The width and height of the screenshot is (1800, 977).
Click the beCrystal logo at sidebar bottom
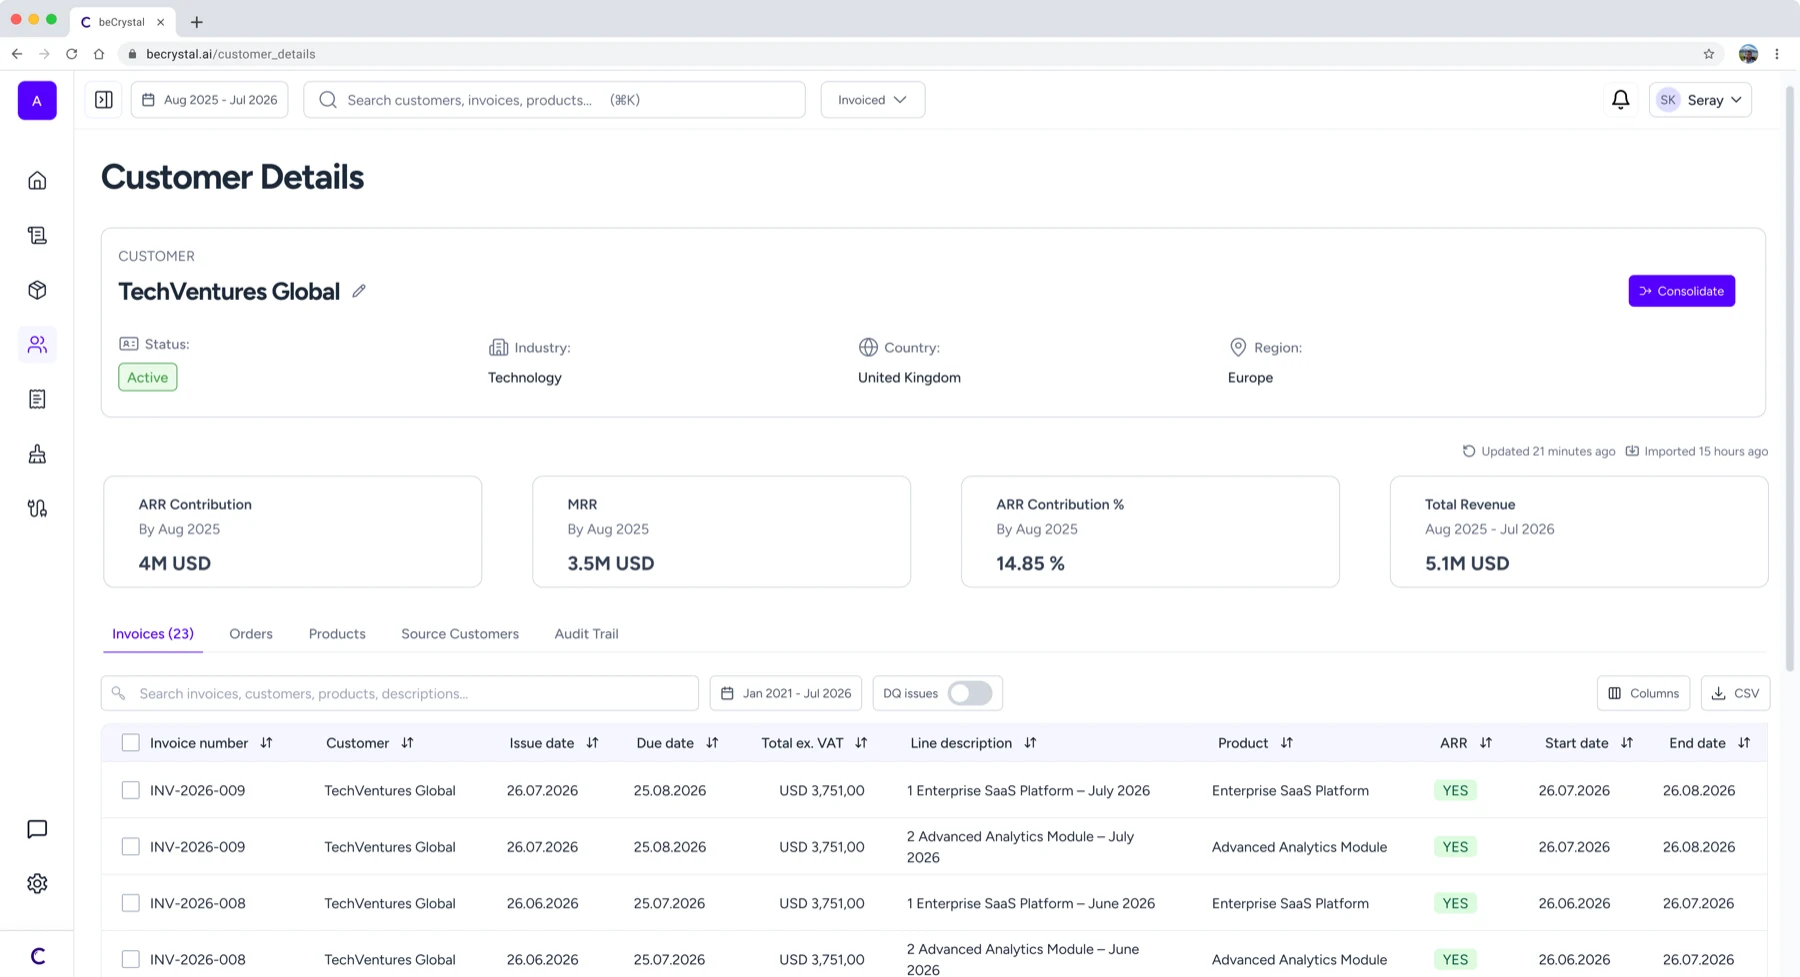(x=37, y=956)
